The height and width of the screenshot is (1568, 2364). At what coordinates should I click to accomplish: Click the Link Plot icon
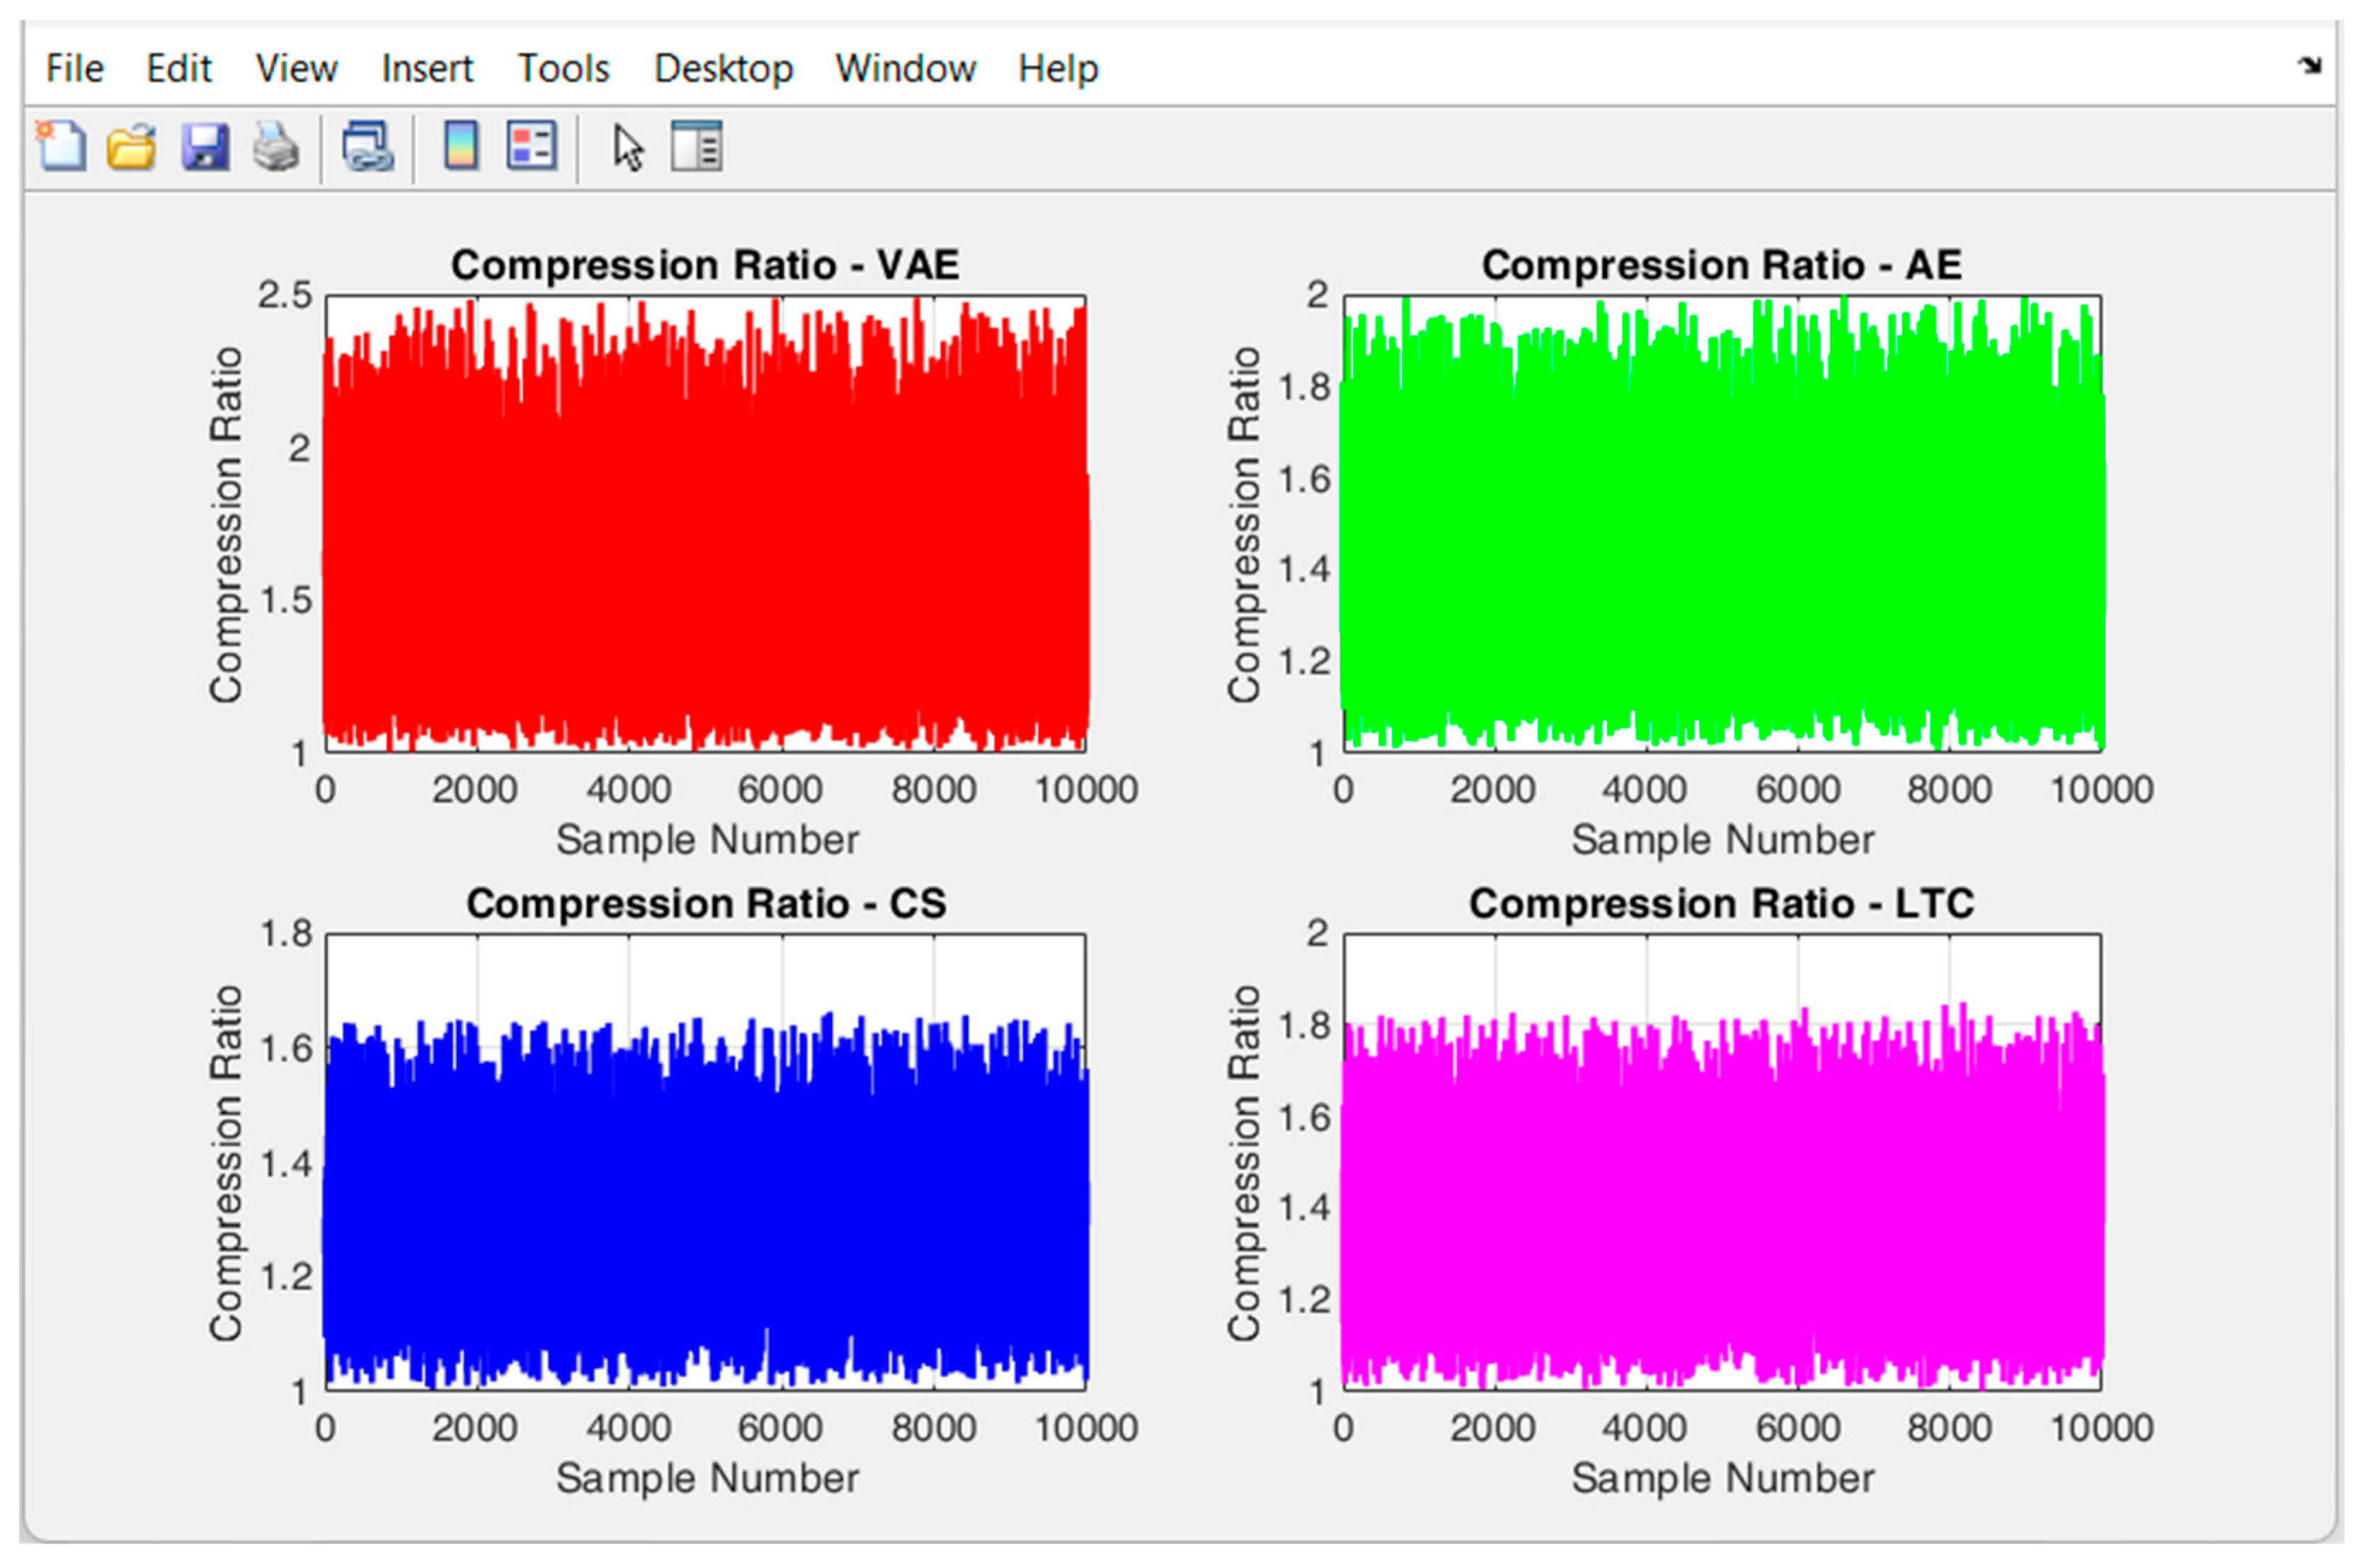click(x=367, y=147)
